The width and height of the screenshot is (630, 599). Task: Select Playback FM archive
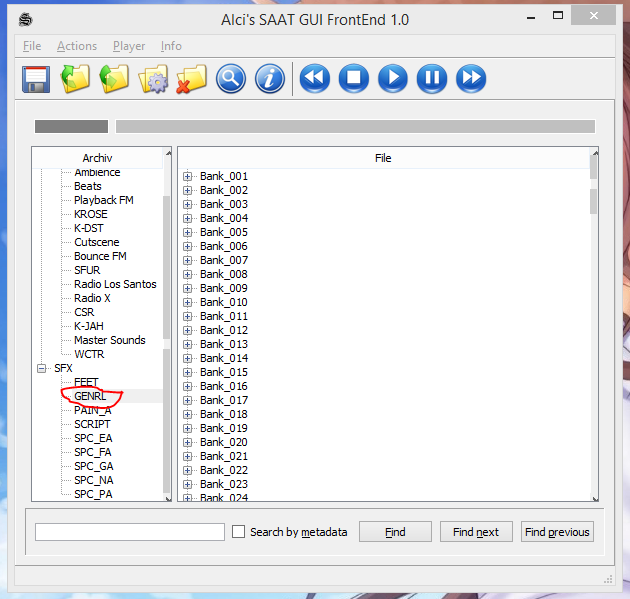click(x=104, y=200)
